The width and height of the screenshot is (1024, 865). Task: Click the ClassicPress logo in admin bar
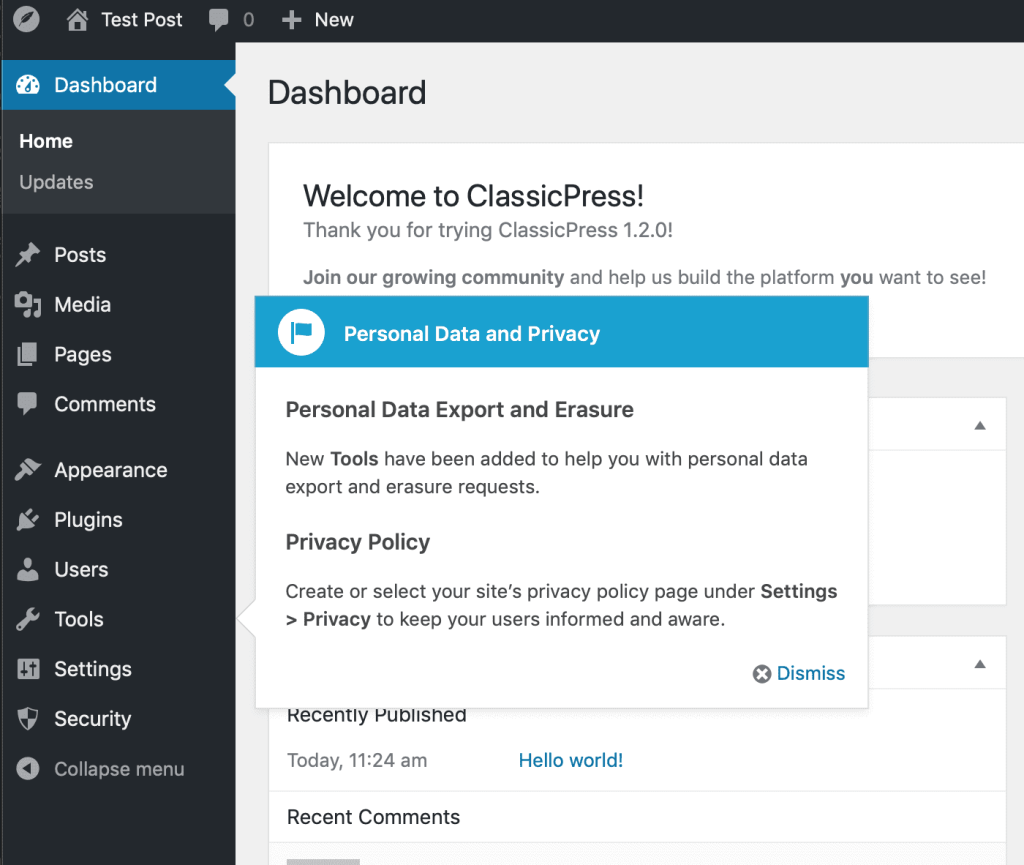[26, 19]
